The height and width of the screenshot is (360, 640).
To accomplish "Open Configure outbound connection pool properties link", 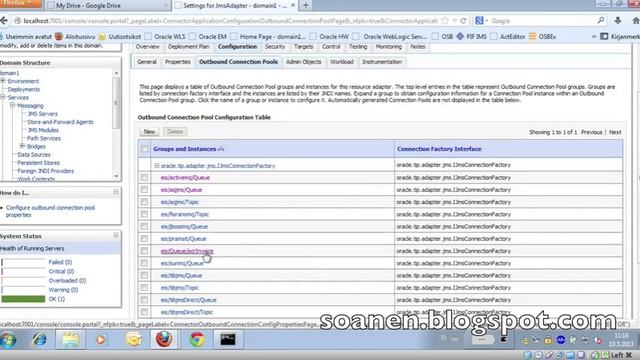I will (x=50, y=211).
